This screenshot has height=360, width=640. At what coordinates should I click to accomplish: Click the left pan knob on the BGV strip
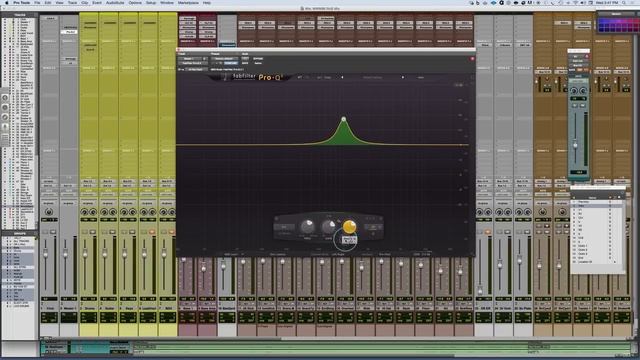[x=164, y=212]
